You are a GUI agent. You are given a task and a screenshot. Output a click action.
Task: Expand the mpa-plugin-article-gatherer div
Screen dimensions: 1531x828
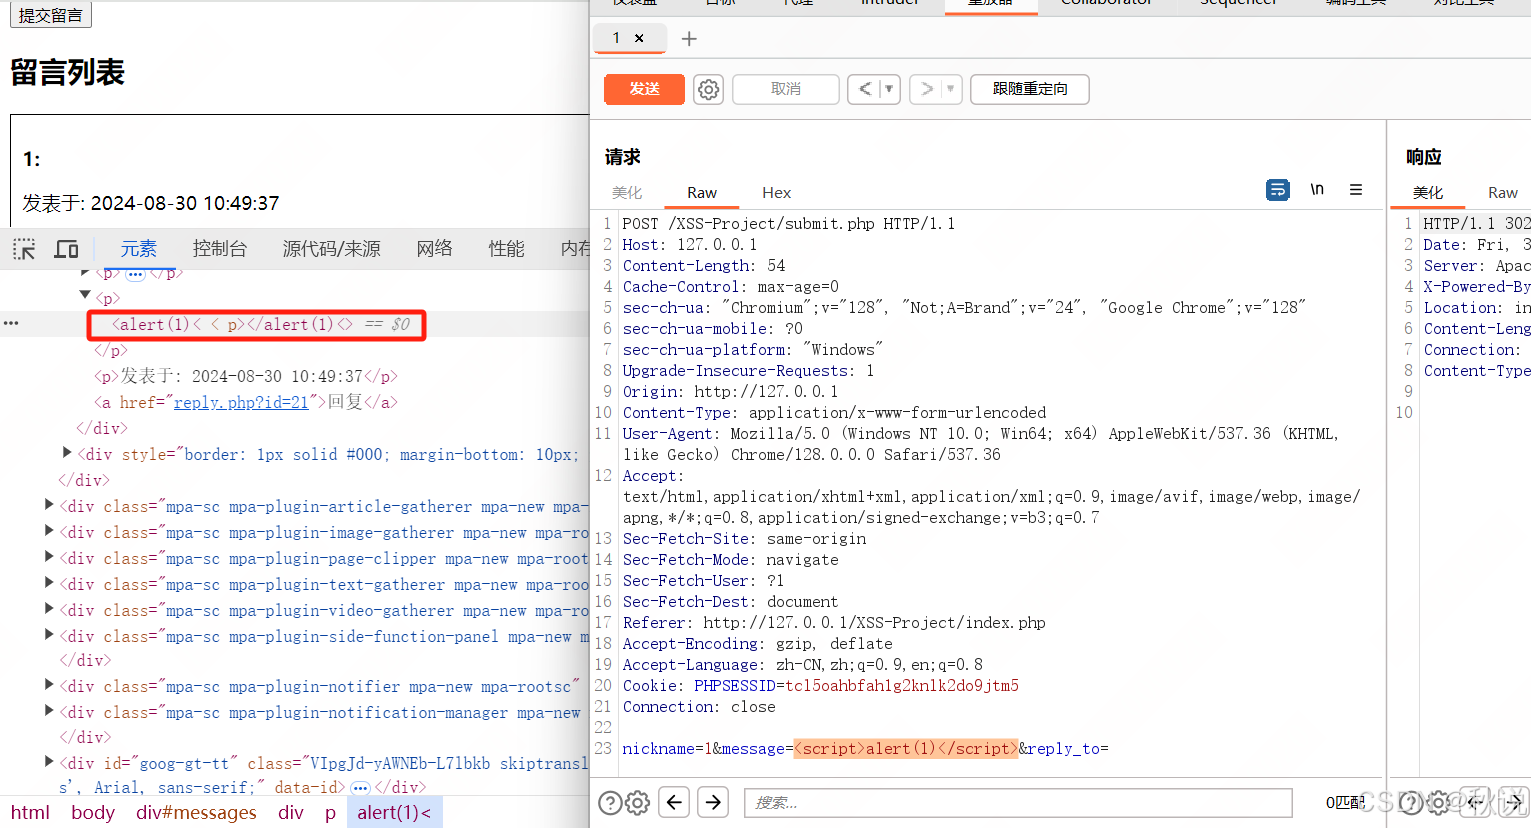[x=49, y=505]
